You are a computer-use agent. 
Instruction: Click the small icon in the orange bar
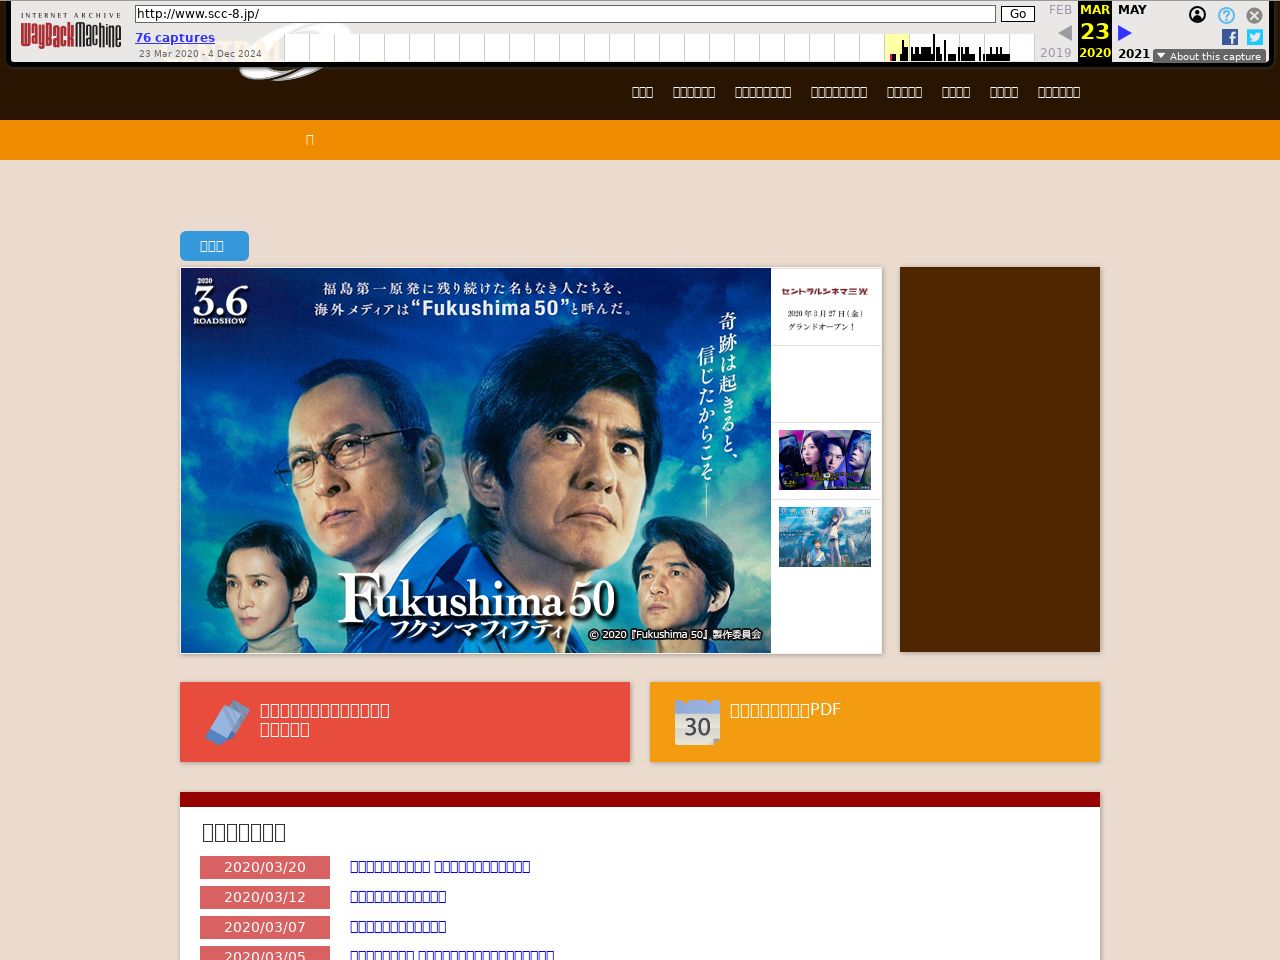coord(309,140)
